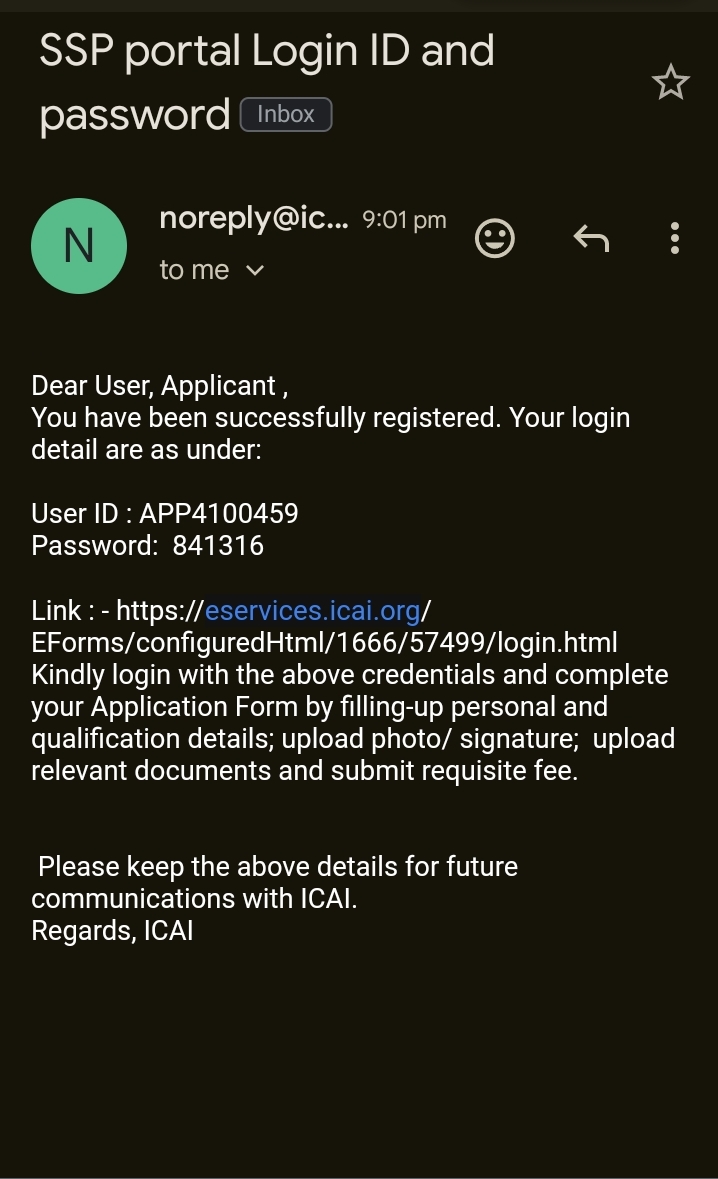Tap the green 'N' sender avatar
Screen dimensions: 718x1179
[x=79, y=246]
